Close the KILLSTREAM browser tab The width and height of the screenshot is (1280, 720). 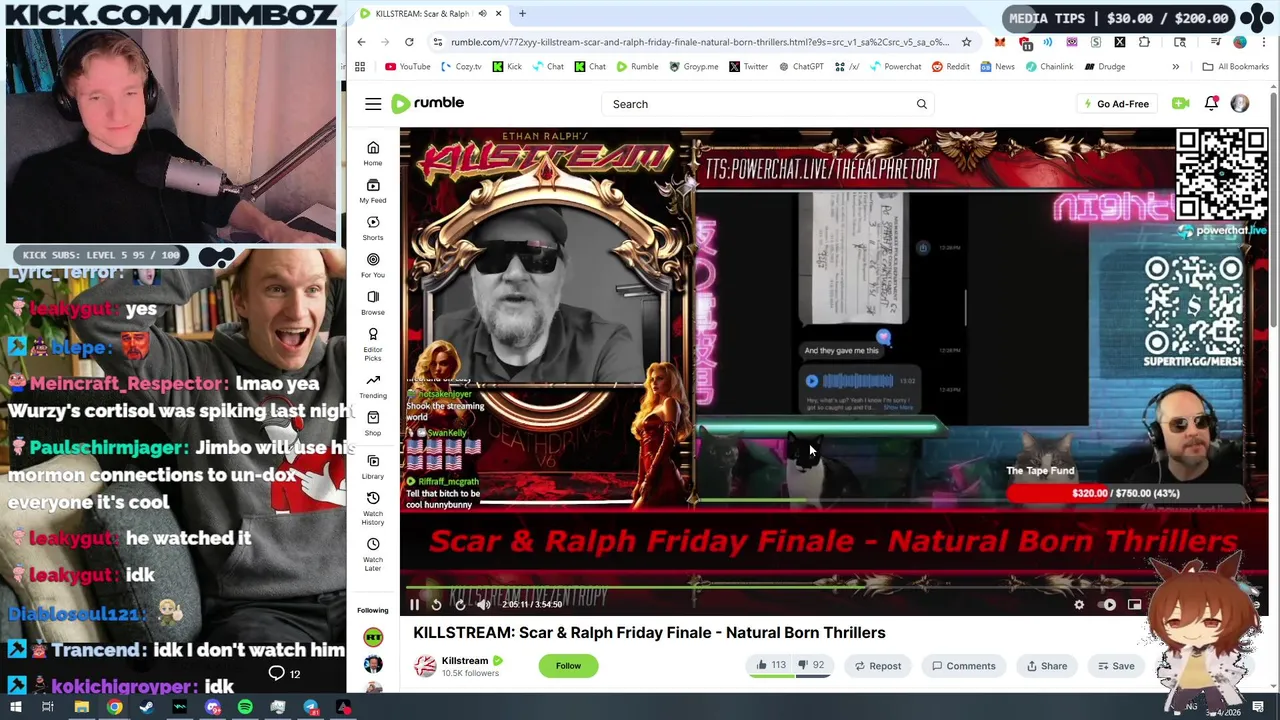click(x=498, y=14)
